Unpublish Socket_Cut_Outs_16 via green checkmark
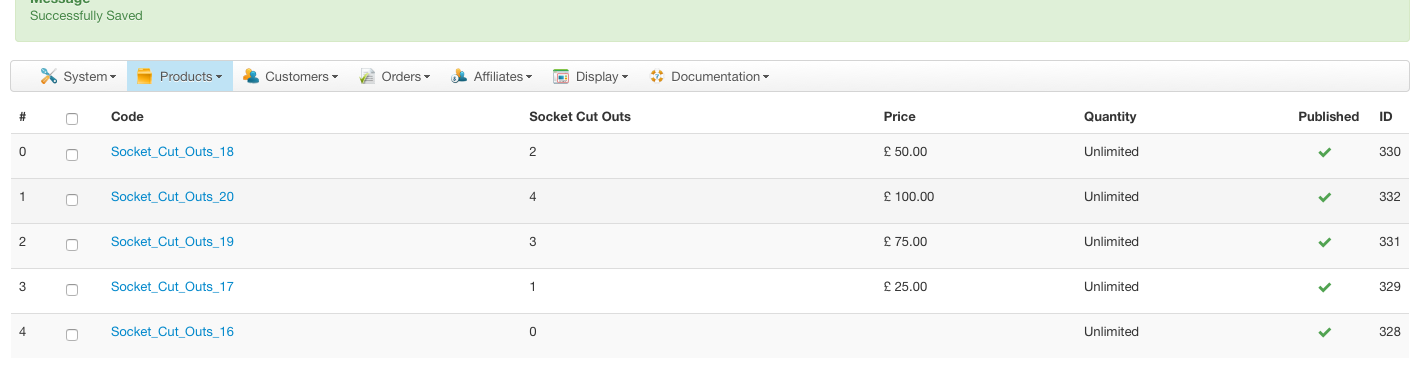Image resolution: width=1422 pixels, height=380 pixels. 1324,332
